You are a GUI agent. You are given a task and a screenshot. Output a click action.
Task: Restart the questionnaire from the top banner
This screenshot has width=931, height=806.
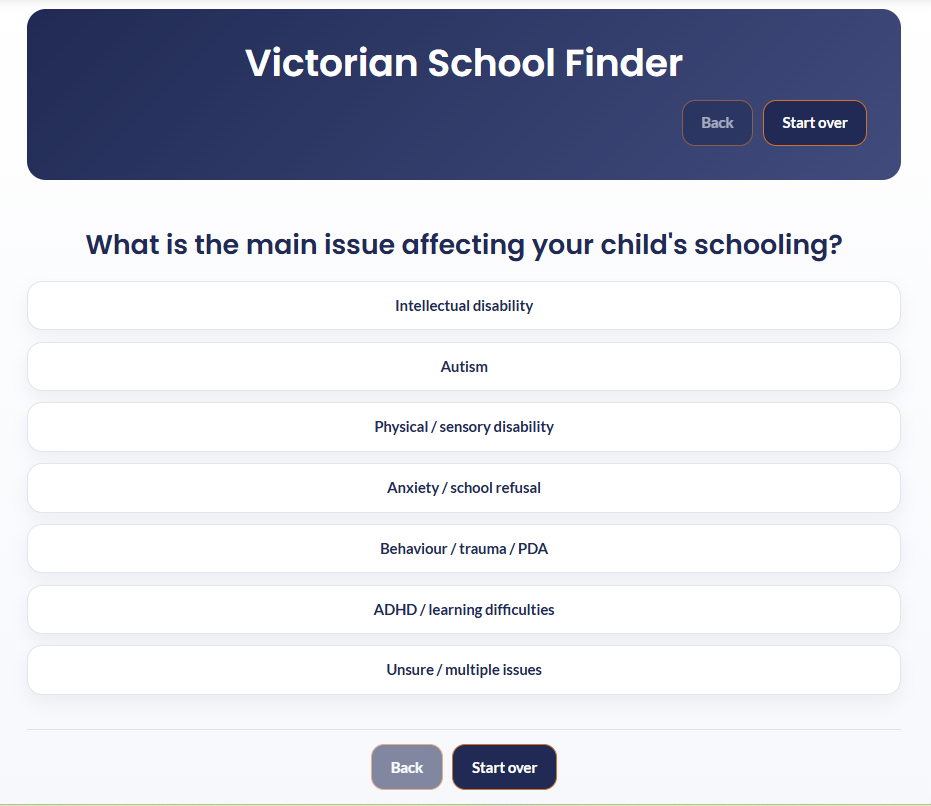click(x=814, y=122)
